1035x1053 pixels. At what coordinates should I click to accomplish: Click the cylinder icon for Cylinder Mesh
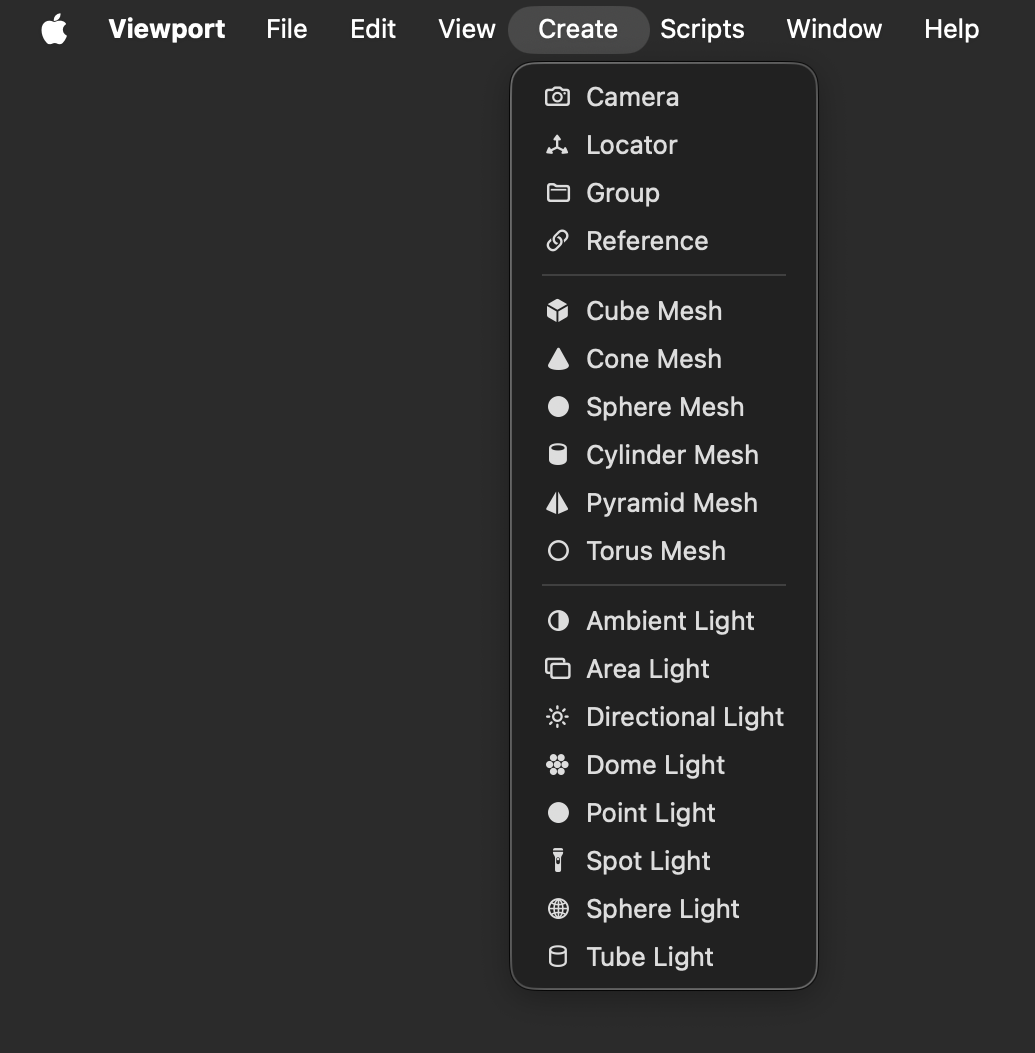[557, 455]
